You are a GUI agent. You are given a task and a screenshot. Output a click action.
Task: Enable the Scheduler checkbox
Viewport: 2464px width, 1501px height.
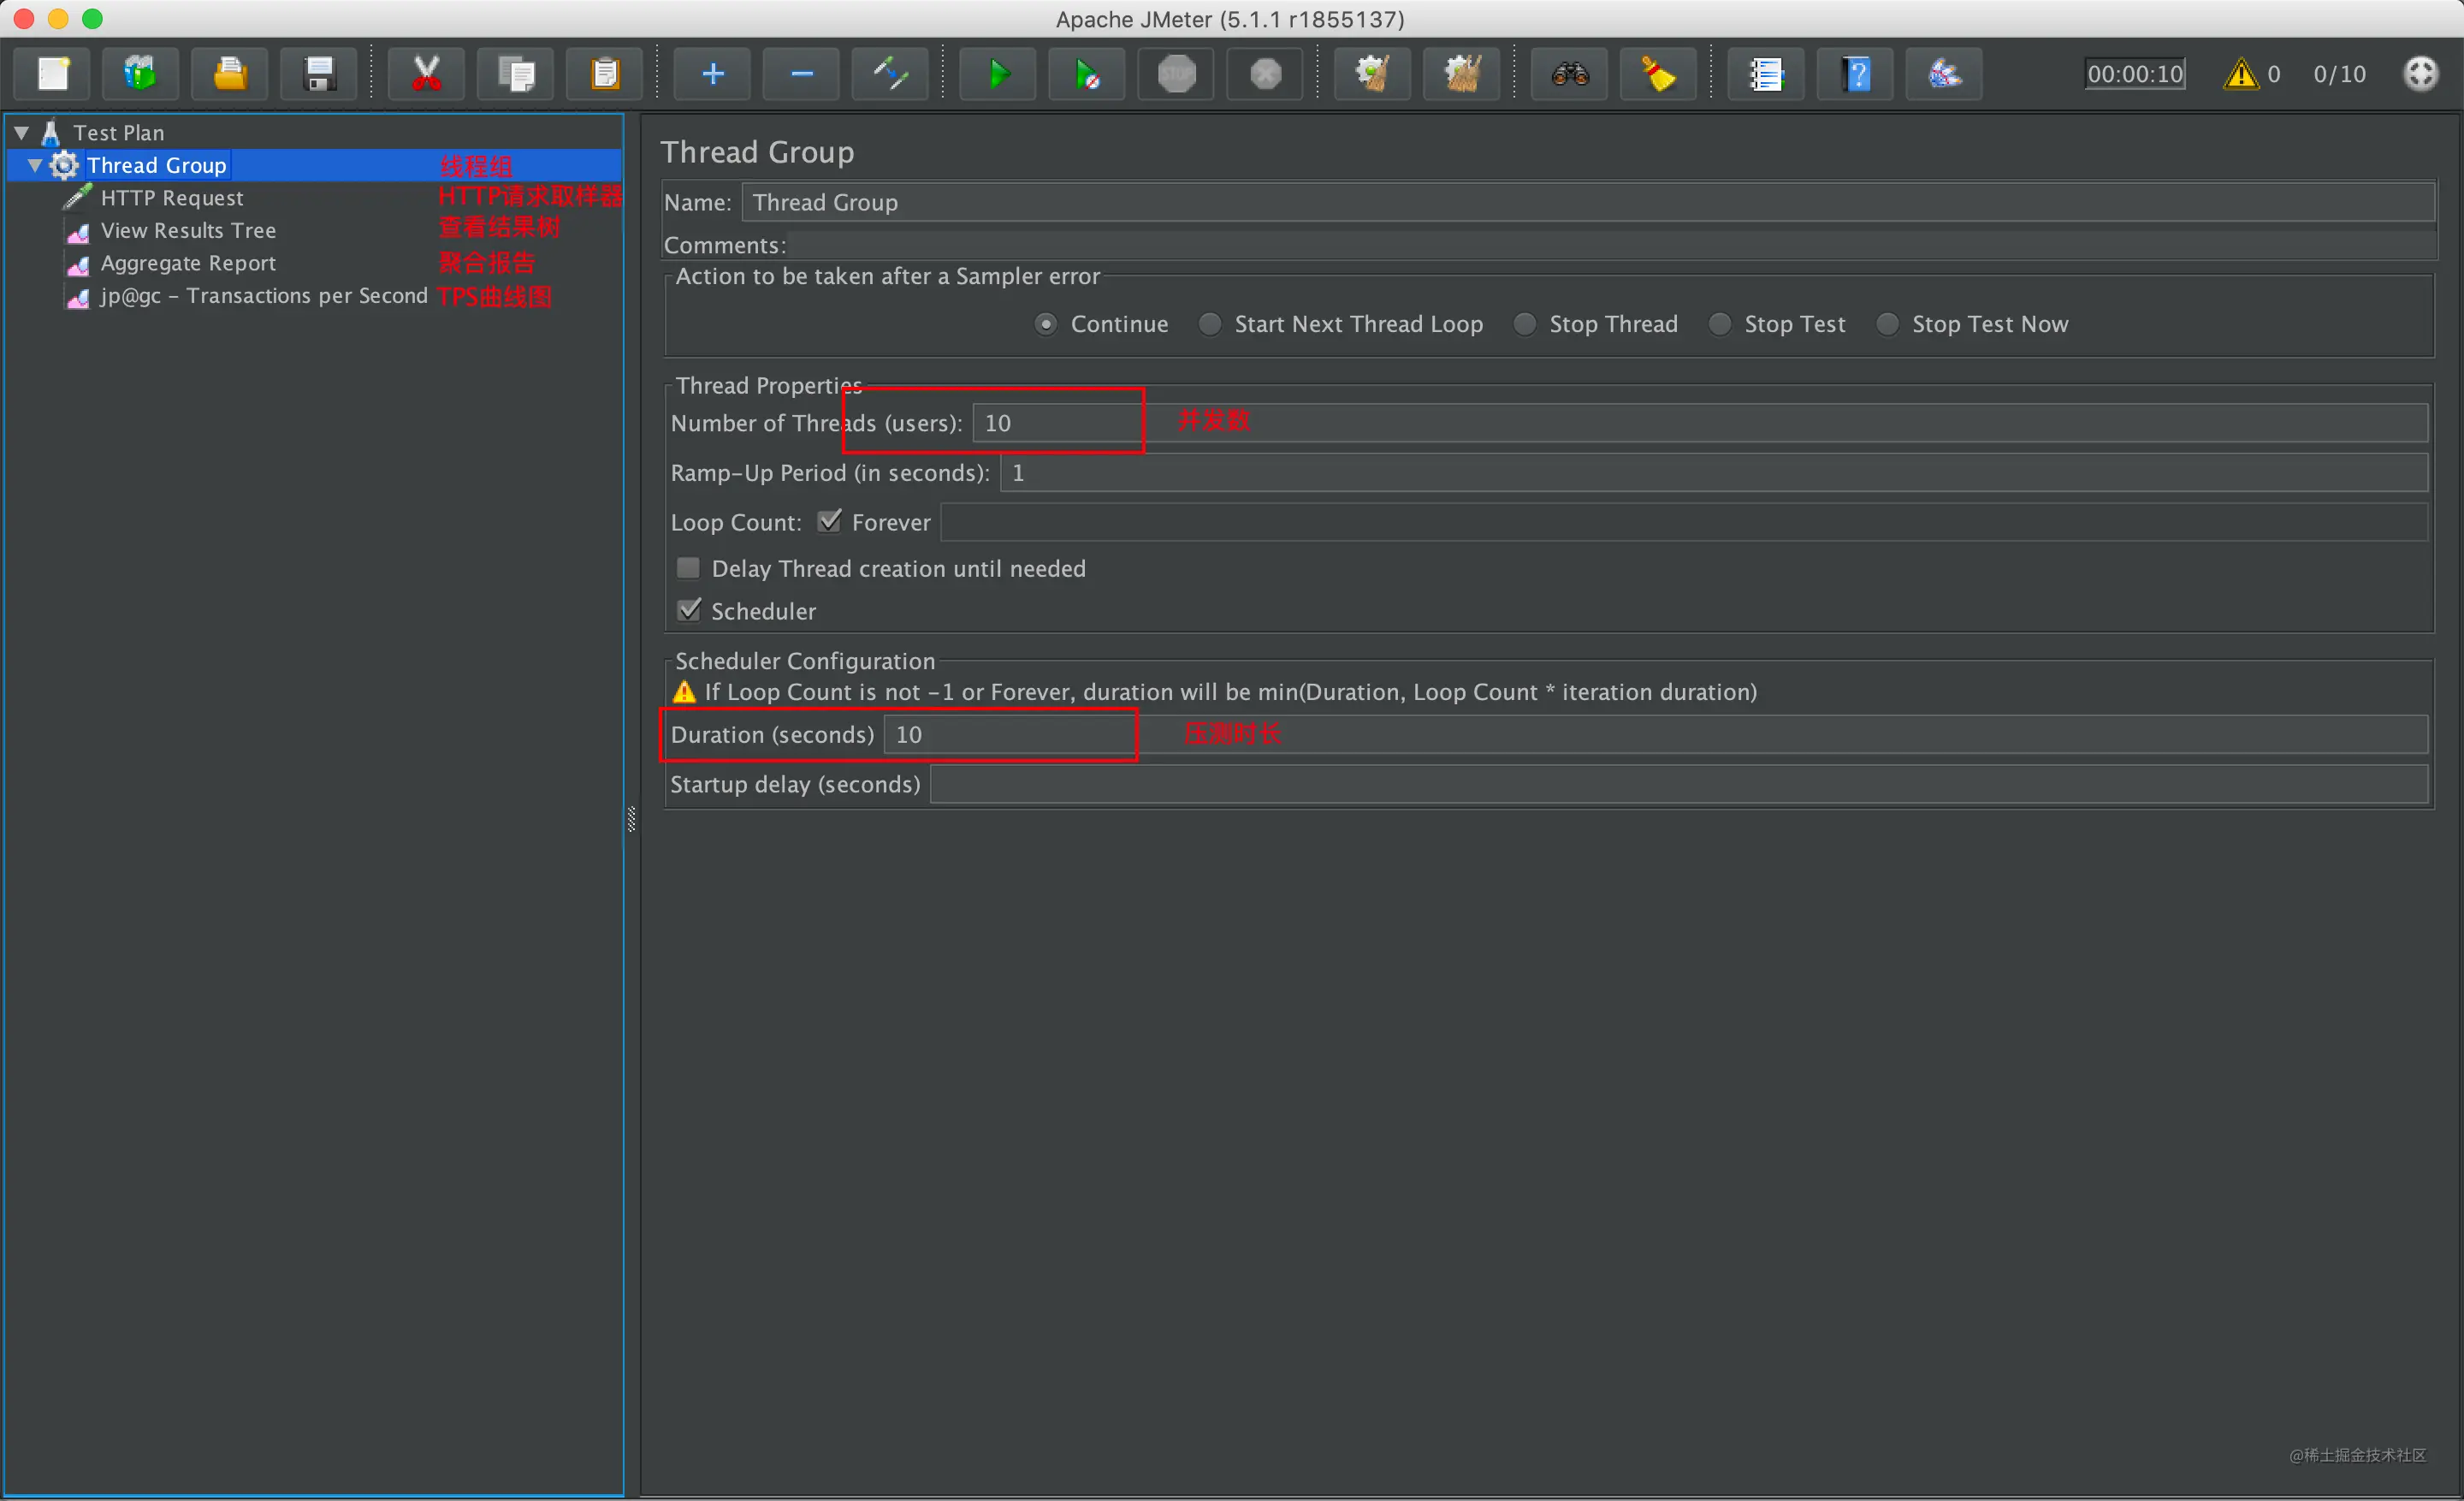tap(690, 611)
